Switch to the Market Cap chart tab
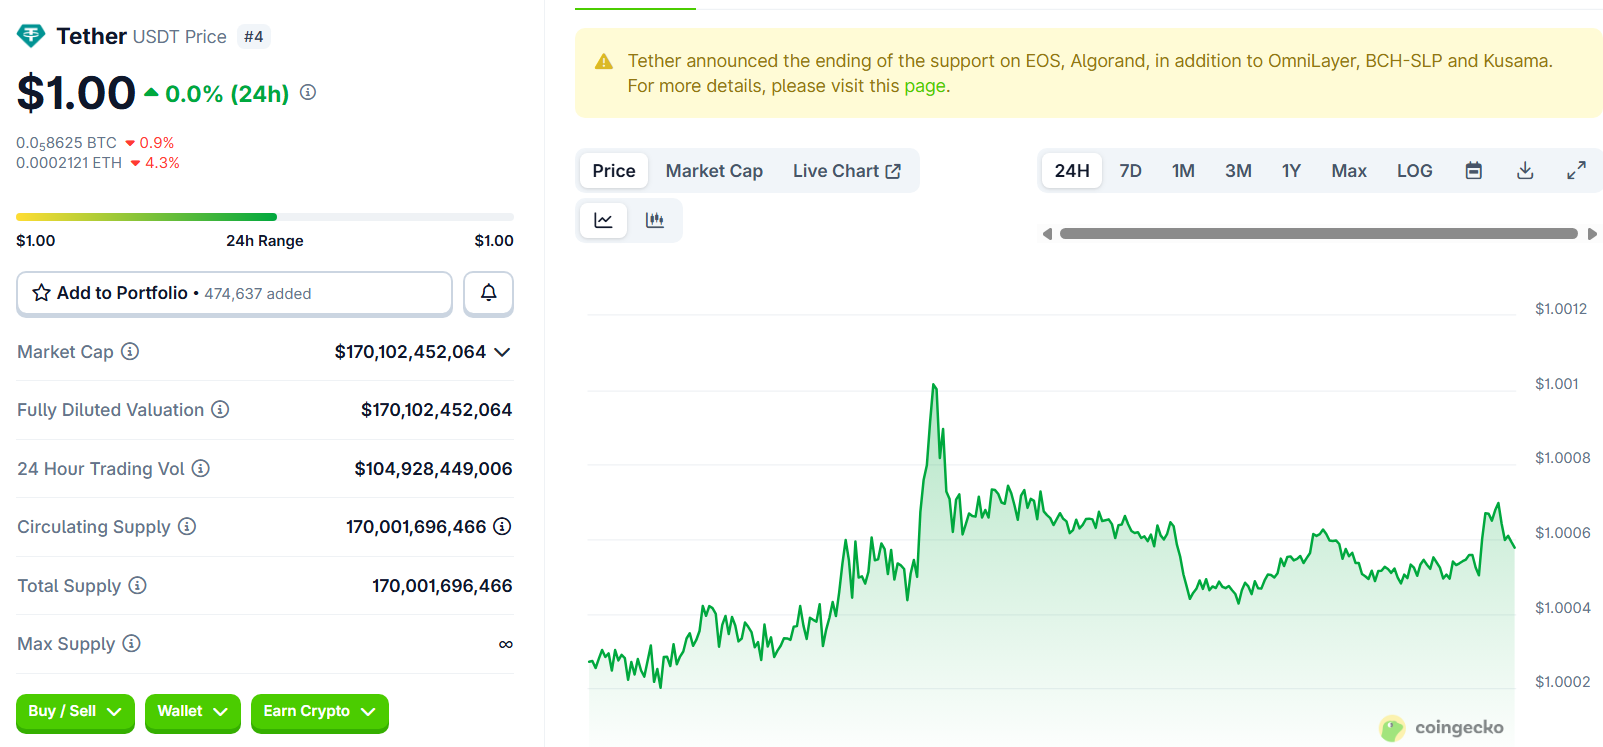 click(x=714, y=171)
